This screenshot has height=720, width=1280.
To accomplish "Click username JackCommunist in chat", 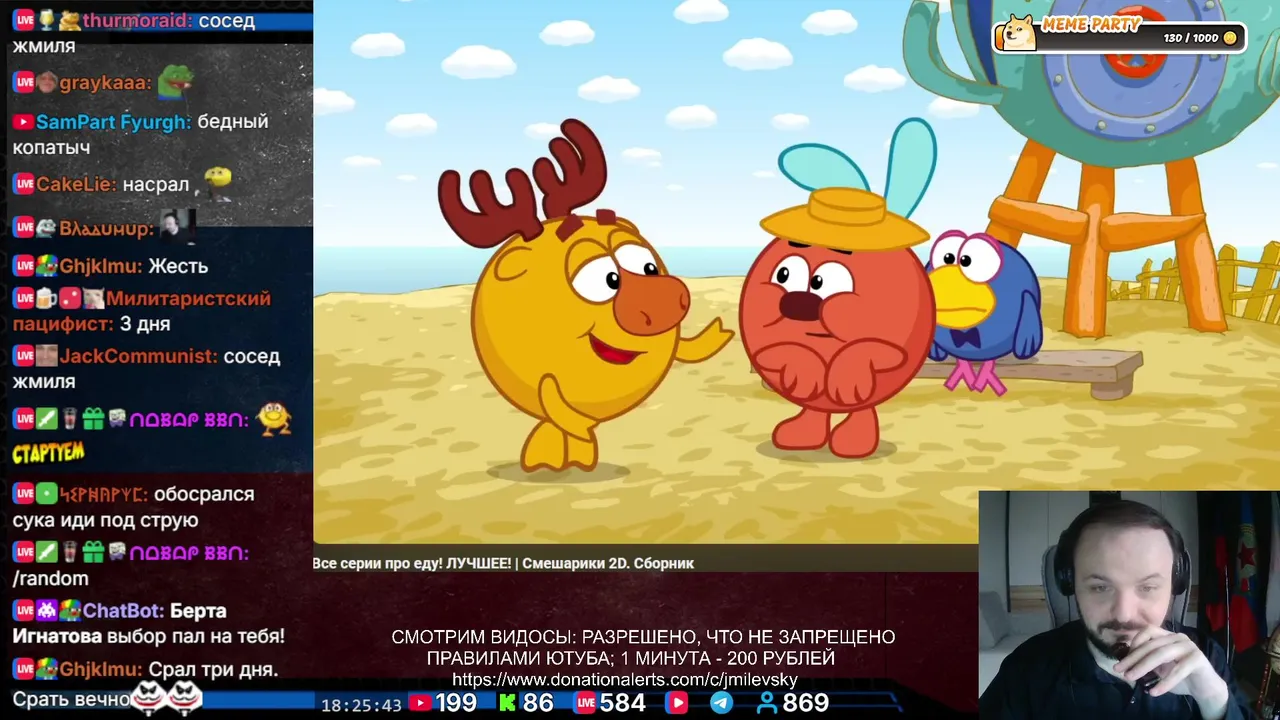I will pyautogui.click(x=138, y=356).
